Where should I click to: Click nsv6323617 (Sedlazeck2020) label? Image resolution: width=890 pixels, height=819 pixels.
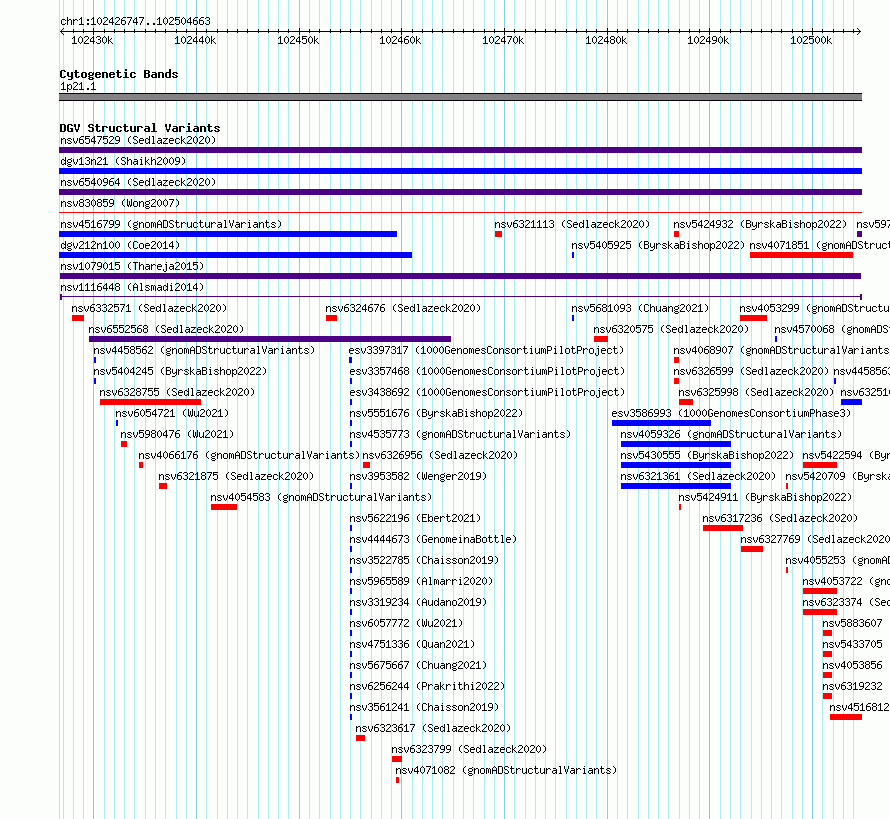pos(433,728)
